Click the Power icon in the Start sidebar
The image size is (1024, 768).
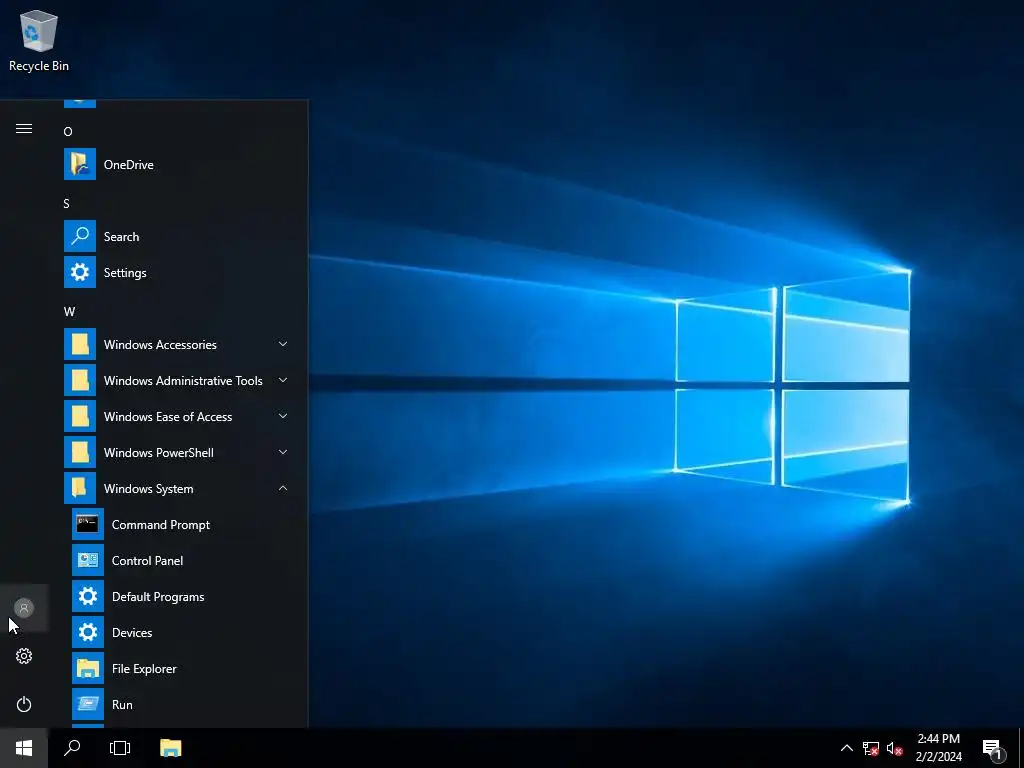click(x=24, y=704)
